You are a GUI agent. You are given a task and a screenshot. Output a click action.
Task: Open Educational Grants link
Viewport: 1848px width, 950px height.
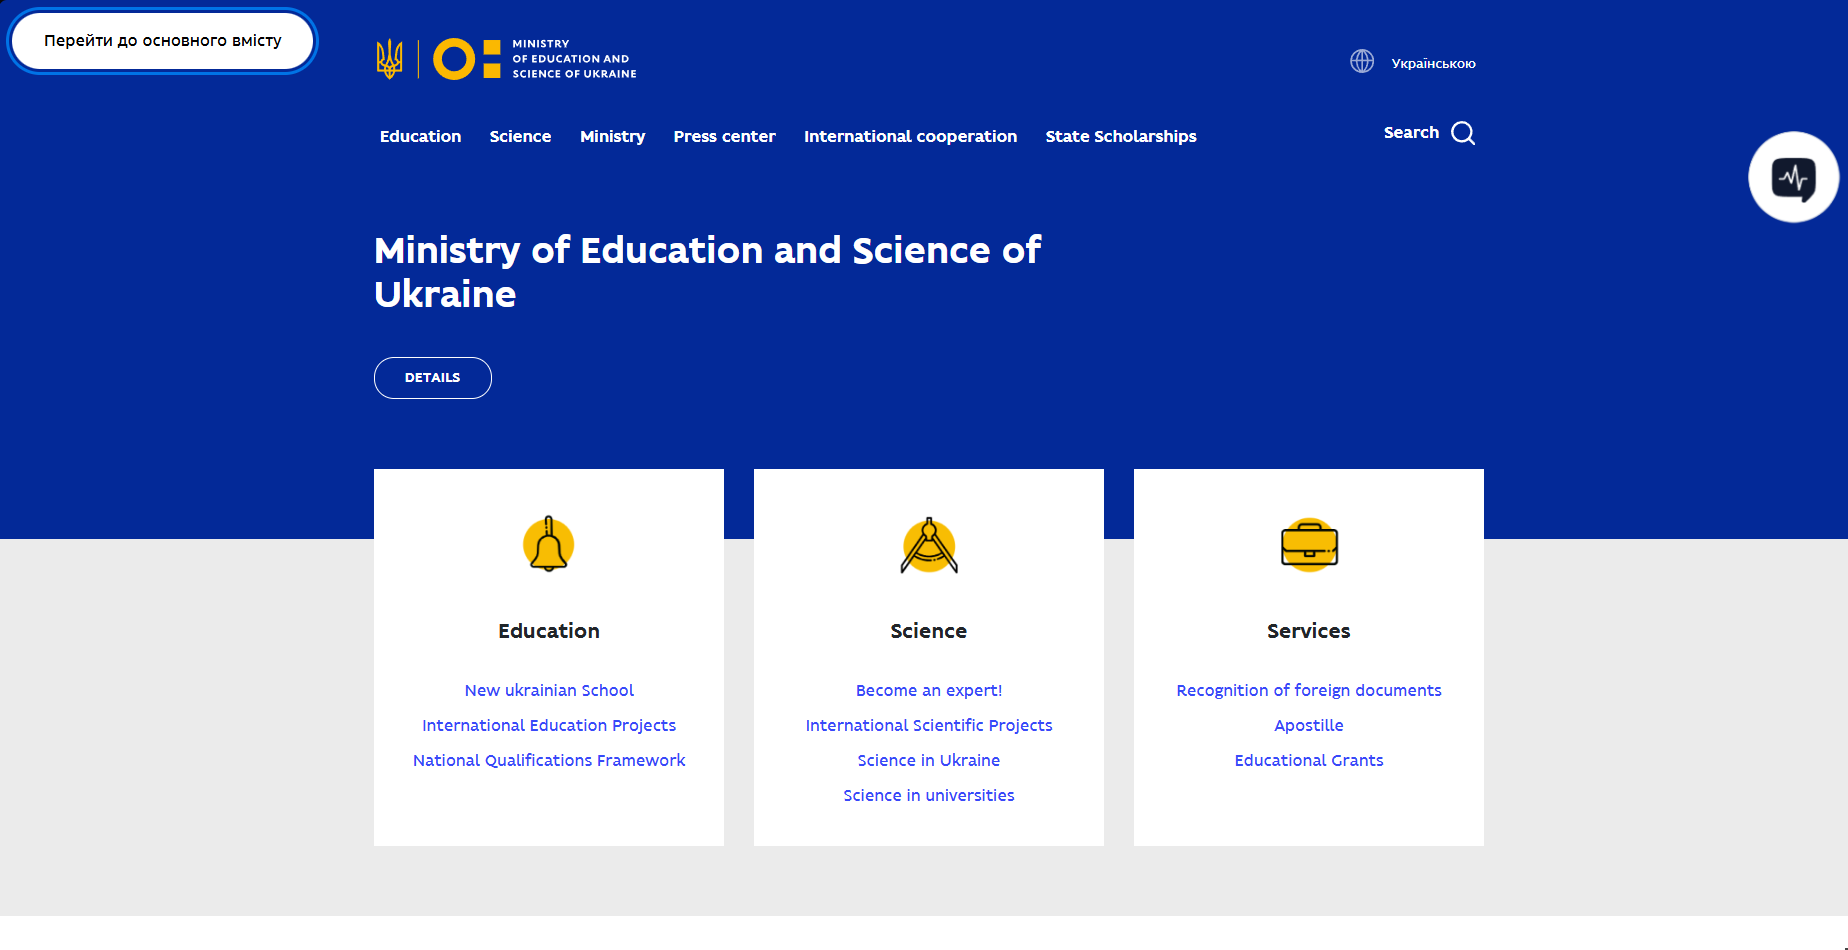click(1309, 760)
